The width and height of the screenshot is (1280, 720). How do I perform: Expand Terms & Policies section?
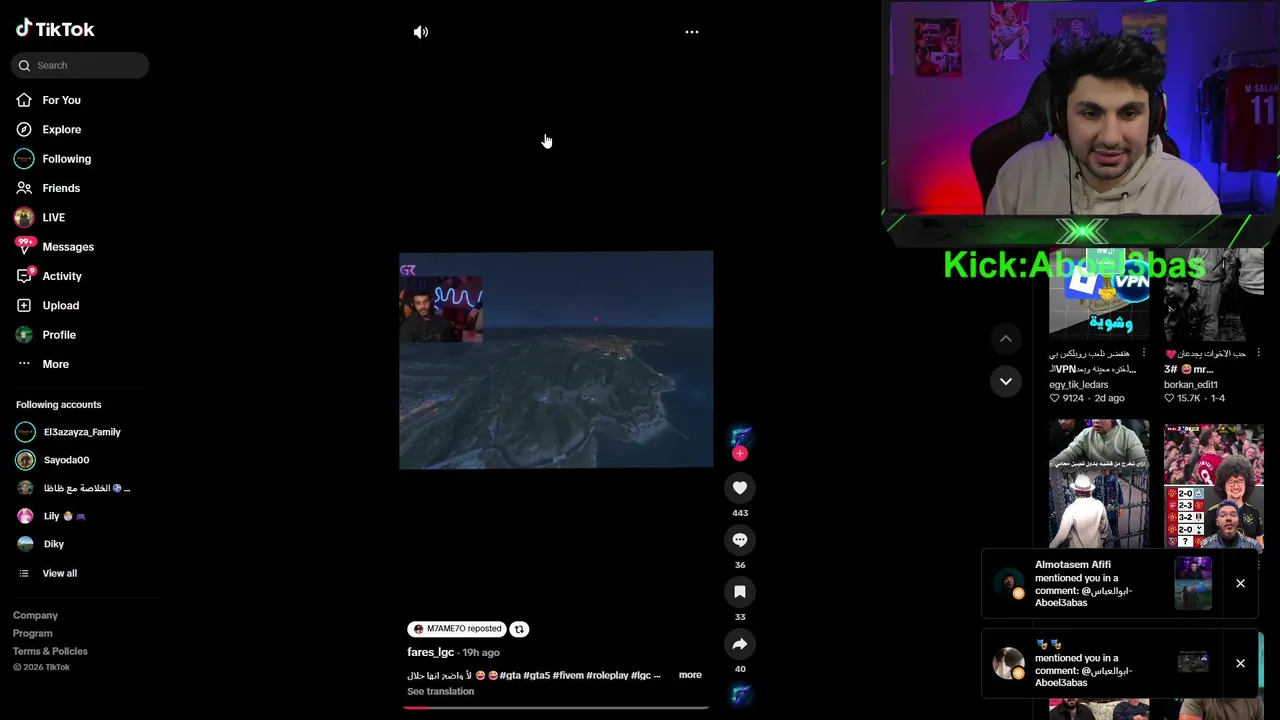50,651
